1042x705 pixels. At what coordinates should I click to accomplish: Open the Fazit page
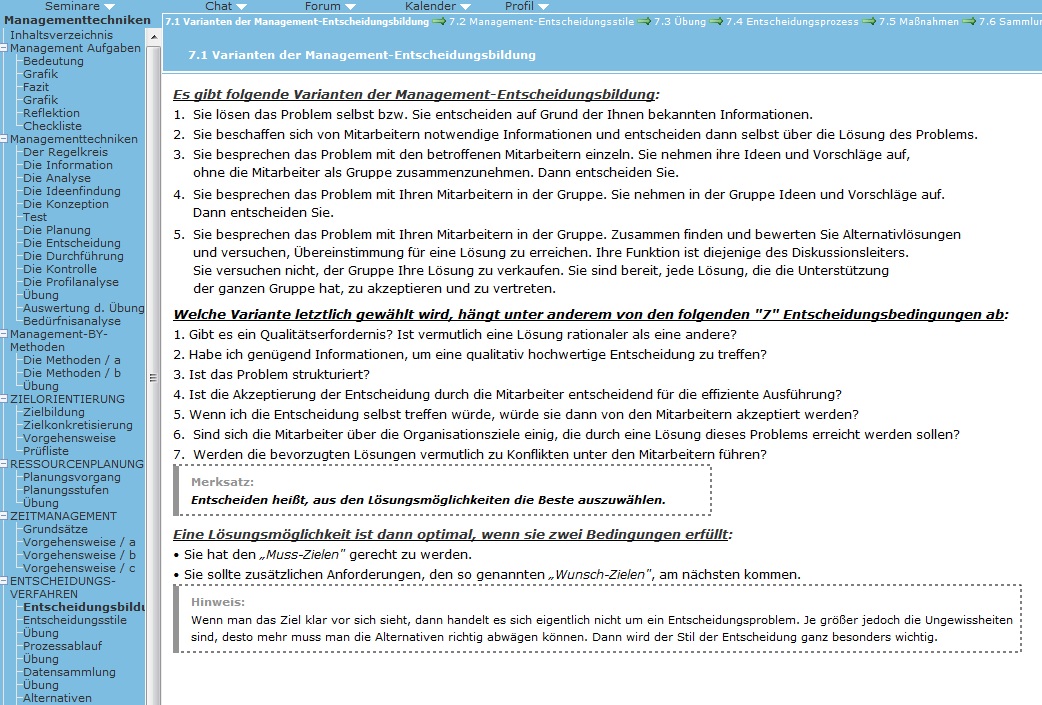click(x=36, y=87)
